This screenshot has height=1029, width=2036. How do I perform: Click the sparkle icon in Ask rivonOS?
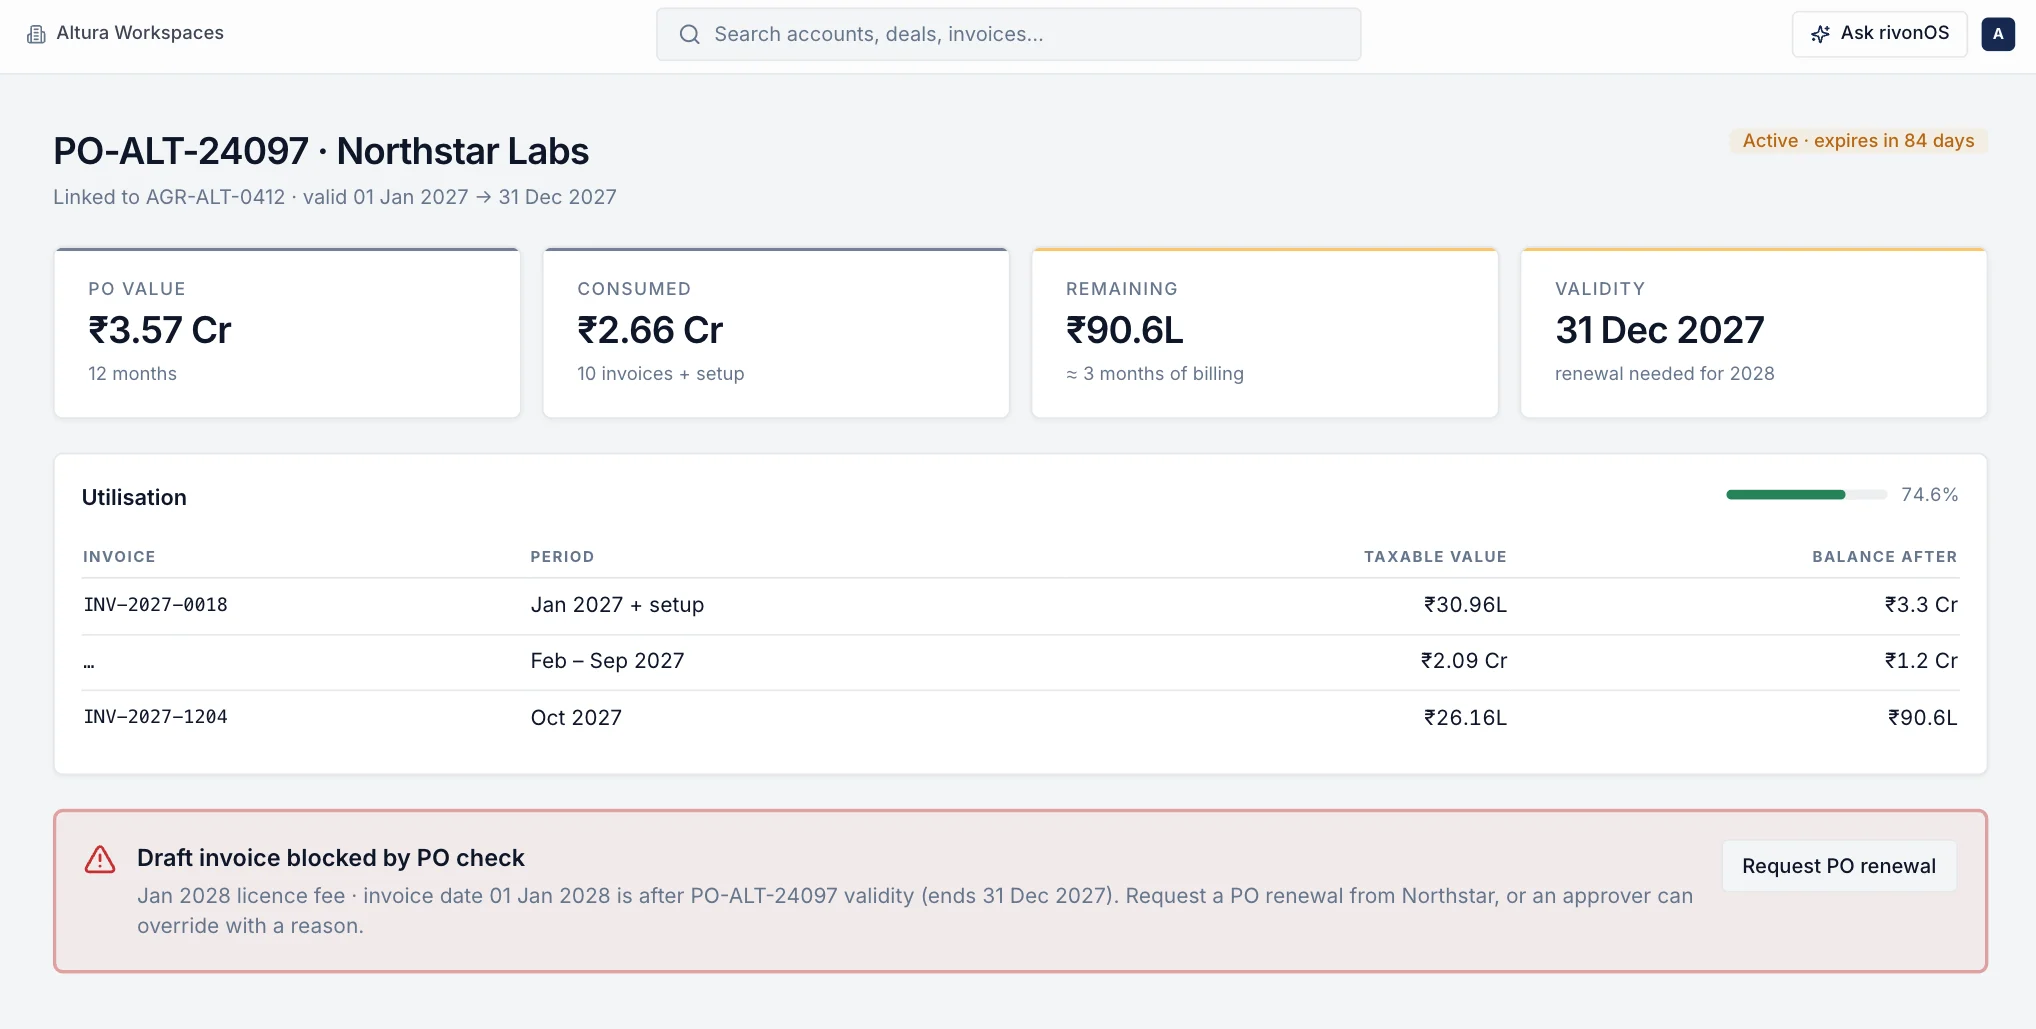click(1820, 34)
